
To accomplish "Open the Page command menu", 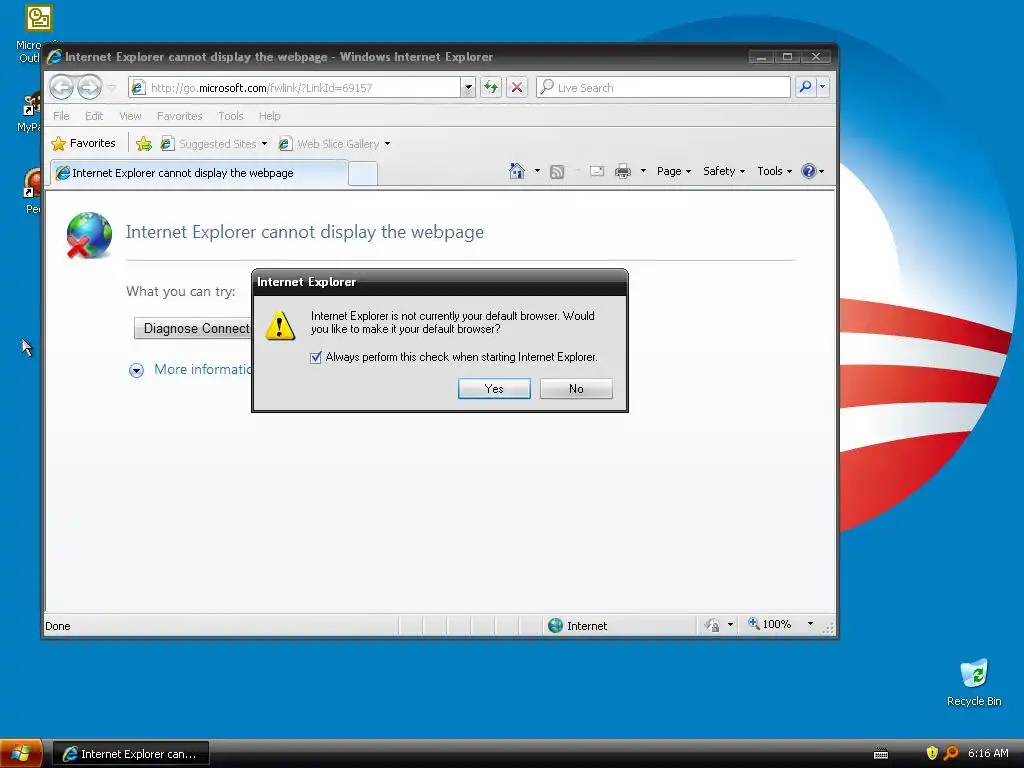I will coord(673,171).
